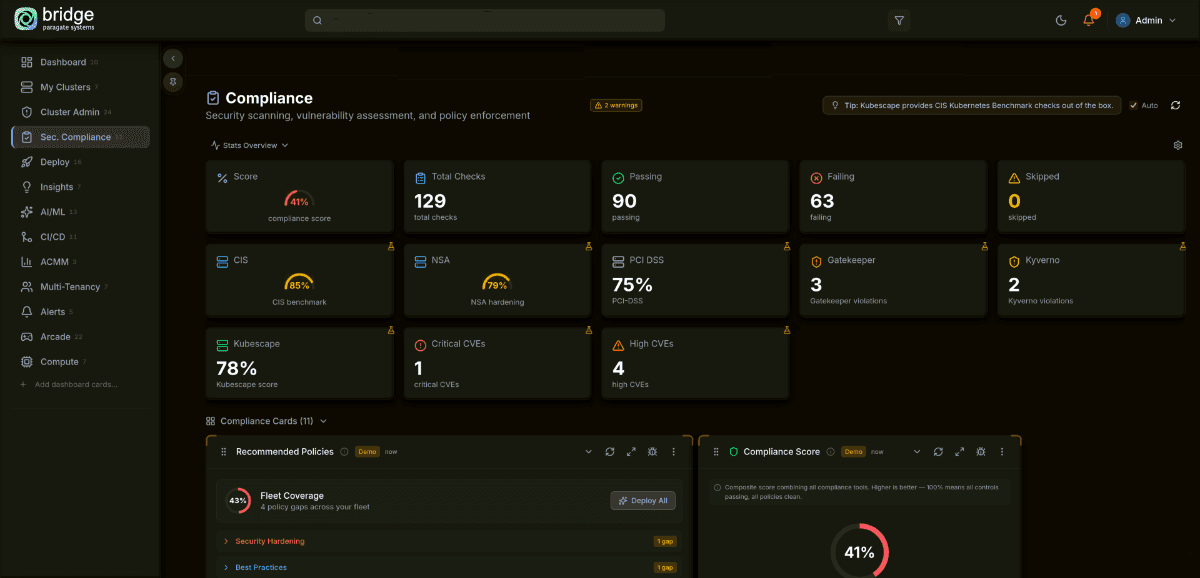This screenshot has height=578, width=1200.
Task: Toggle the Auto refresh checkbox
Action: coord(1134,105)
